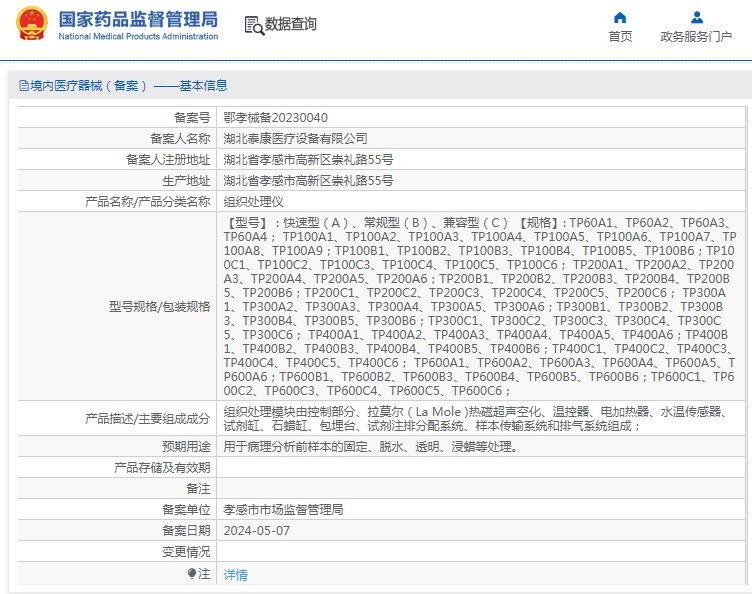Viewport: 752px width, 594px height.
Task: Open the 数据查询 search icon
Action: tap(254, 25)
